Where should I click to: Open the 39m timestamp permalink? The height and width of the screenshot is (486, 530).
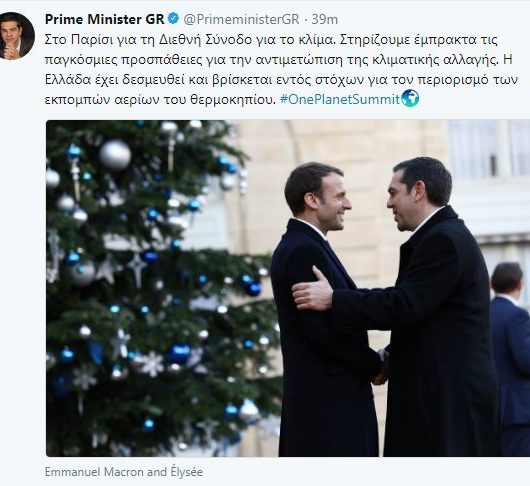324,19
